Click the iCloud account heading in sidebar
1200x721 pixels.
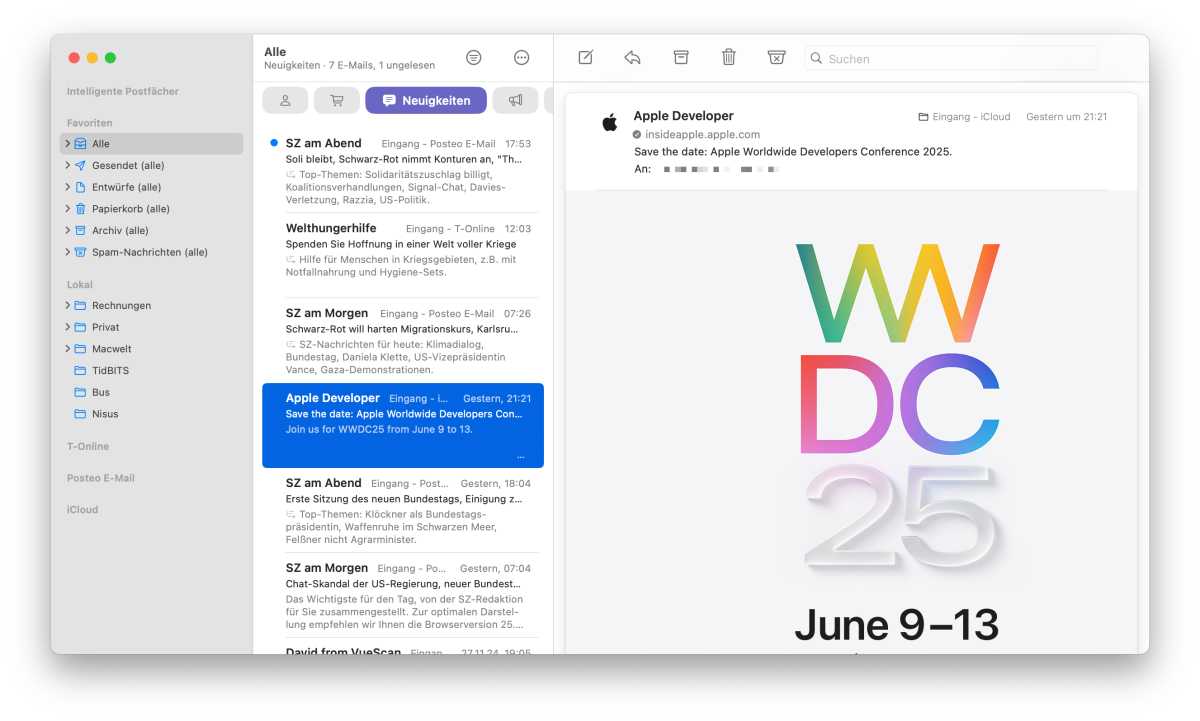point(83,510)
